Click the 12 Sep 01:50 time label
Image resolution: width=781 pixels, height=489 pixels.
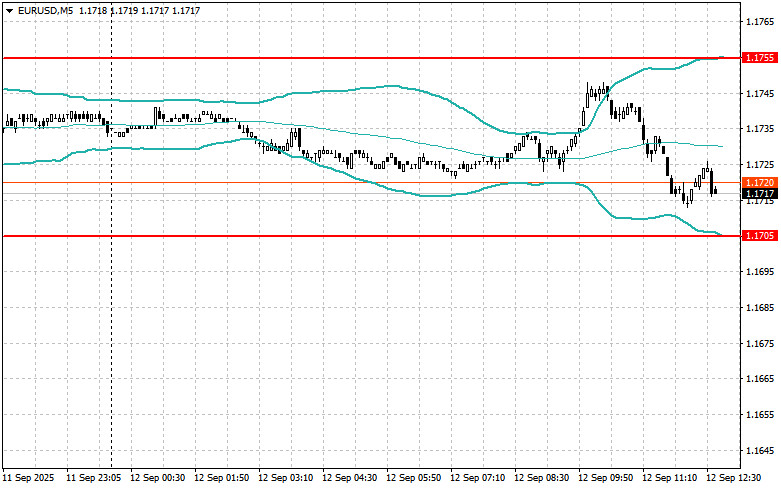(222, 478)
